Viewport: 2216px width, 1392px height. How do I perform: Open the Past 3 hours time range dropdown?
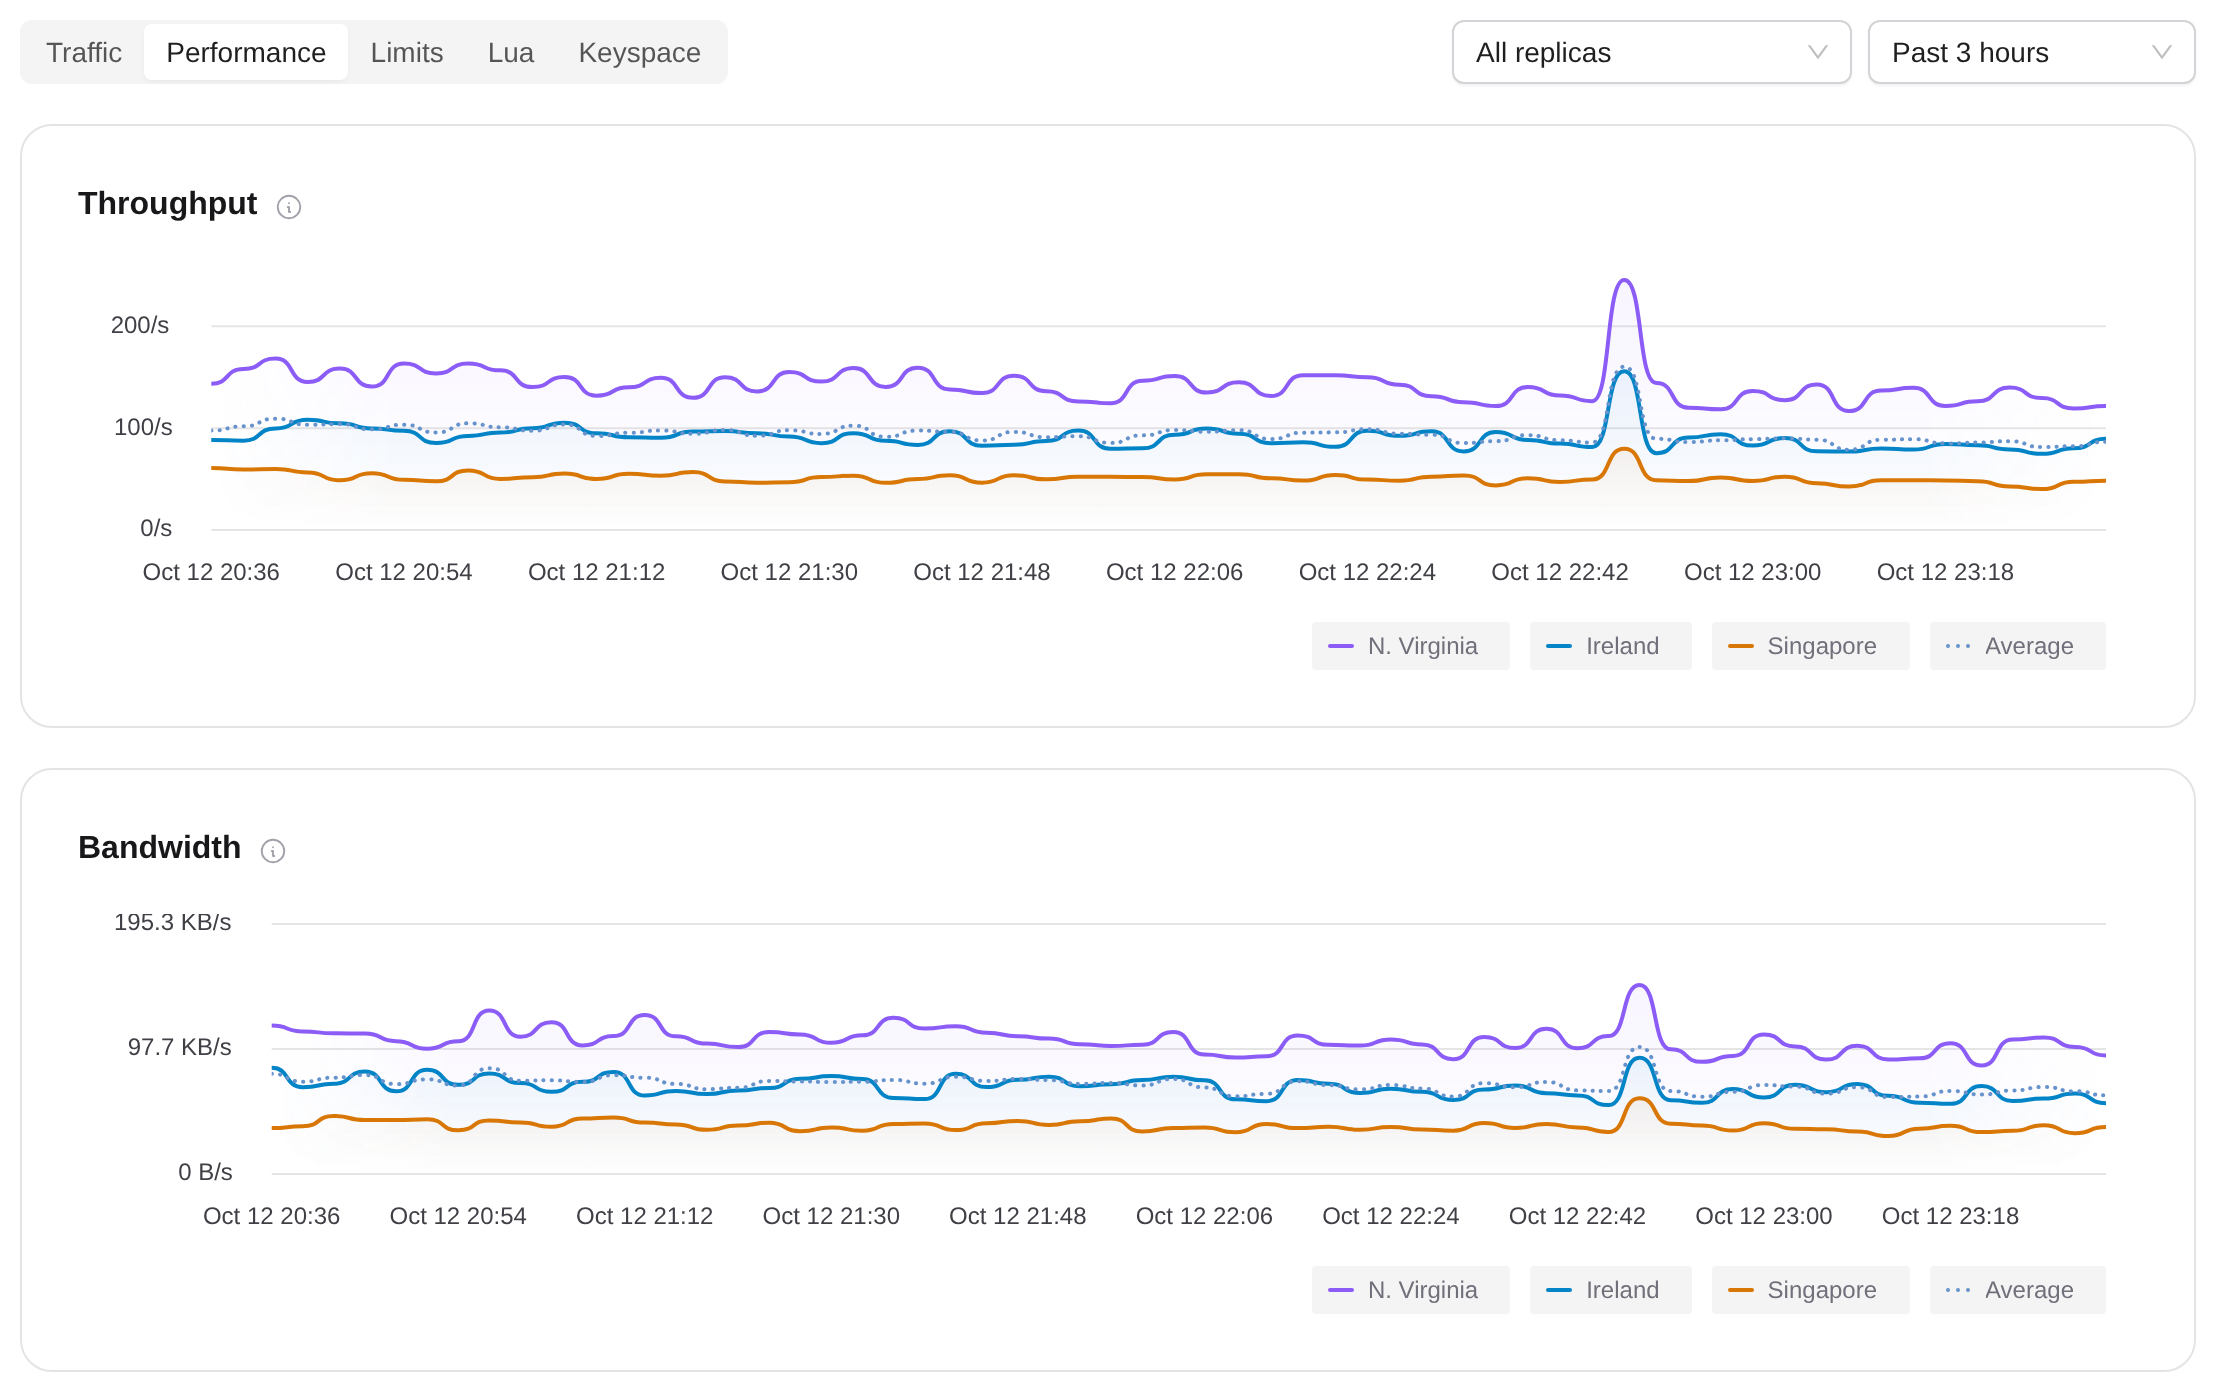[x=2031, y=52]
